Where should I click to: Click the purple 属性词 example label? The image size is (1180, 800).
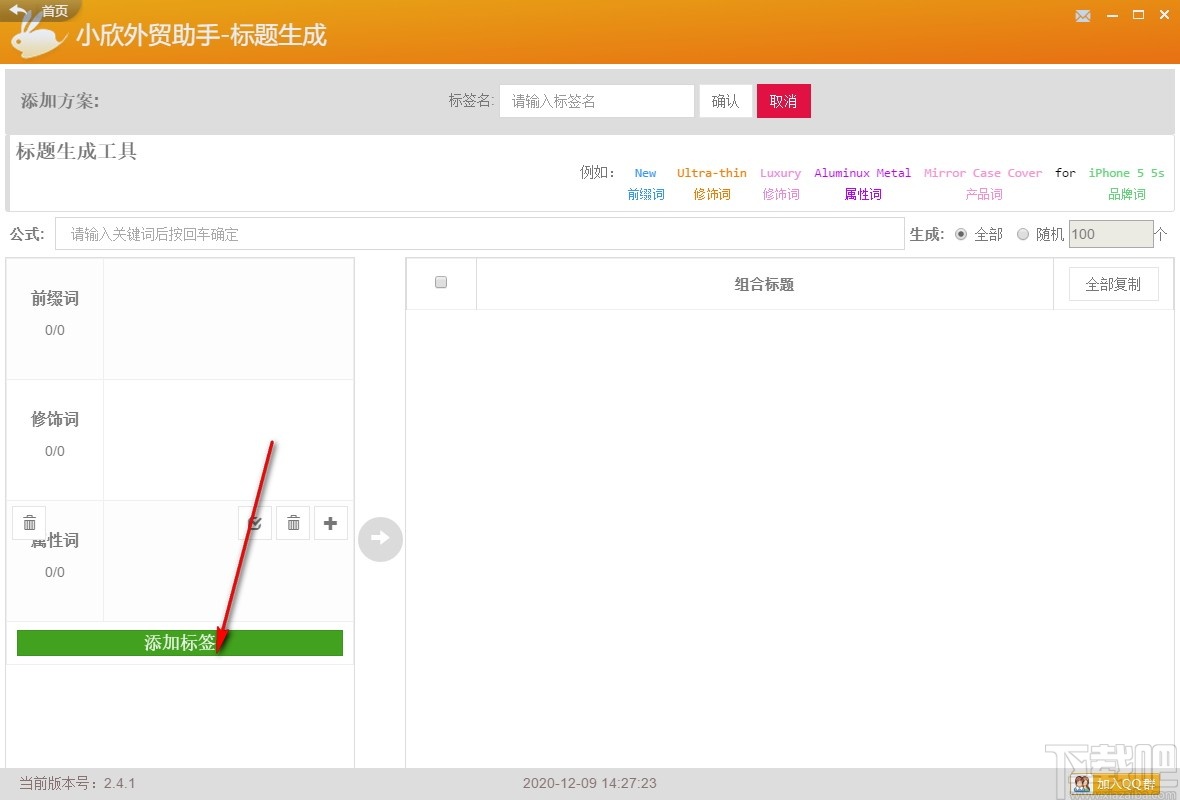click(862, 194)
